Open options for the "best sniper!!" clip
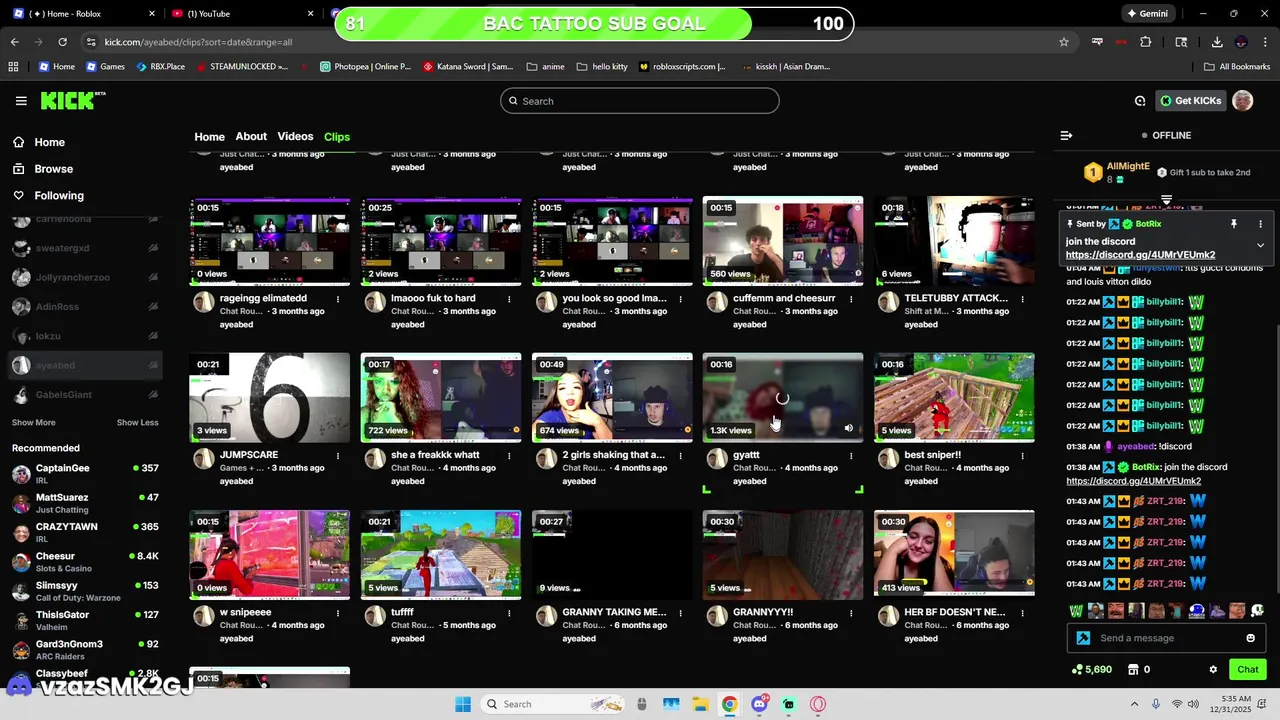 [1022, 455]
